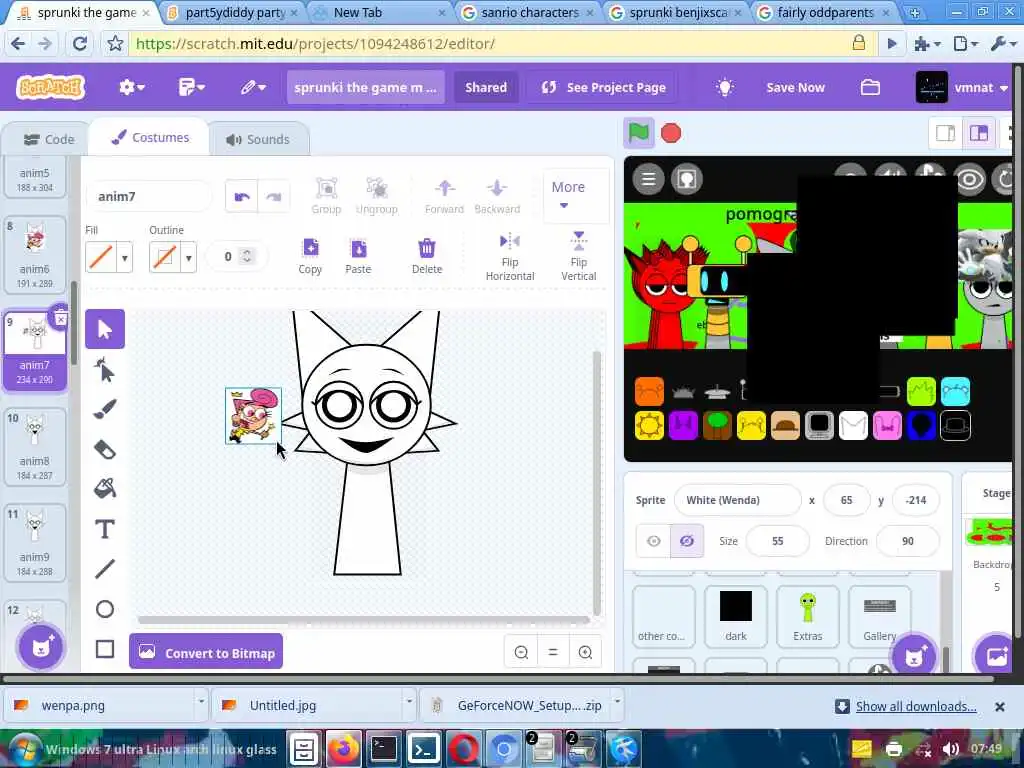
Task: Open the Scratch logo home link
Action: (51, 87)
